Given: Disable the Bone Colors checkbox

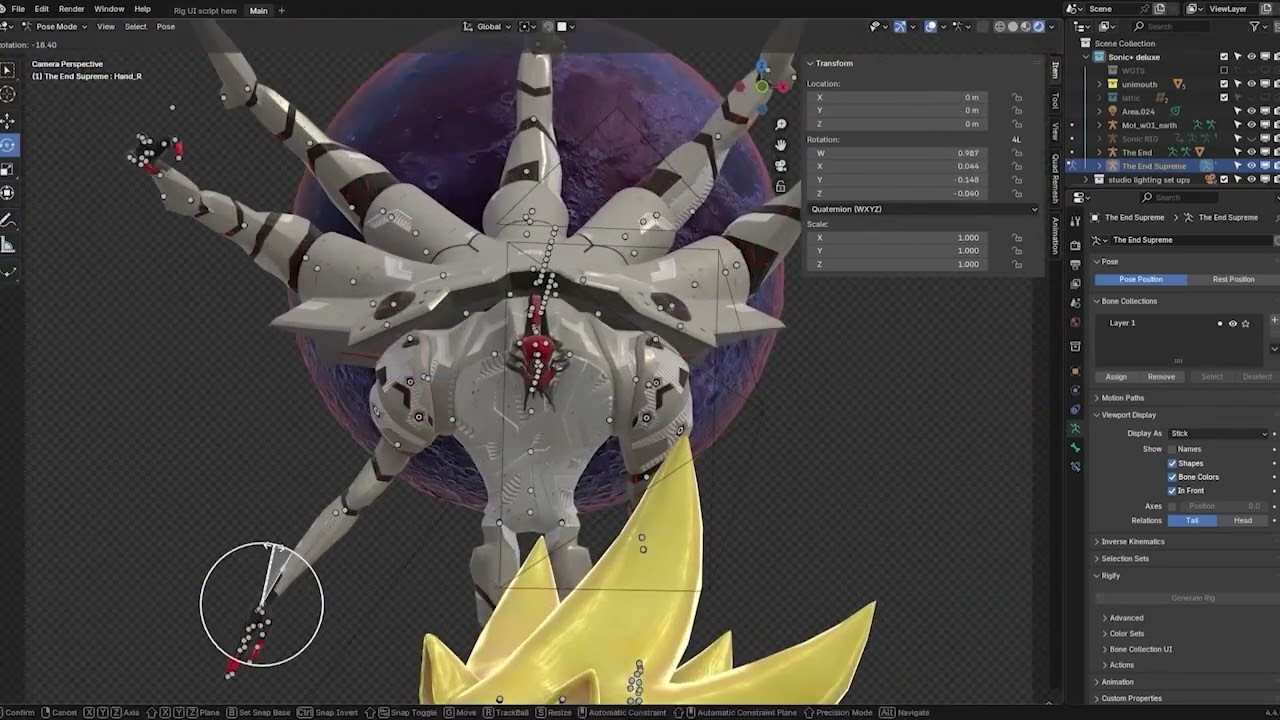Looking at the screenshot, I should 1172,477.
